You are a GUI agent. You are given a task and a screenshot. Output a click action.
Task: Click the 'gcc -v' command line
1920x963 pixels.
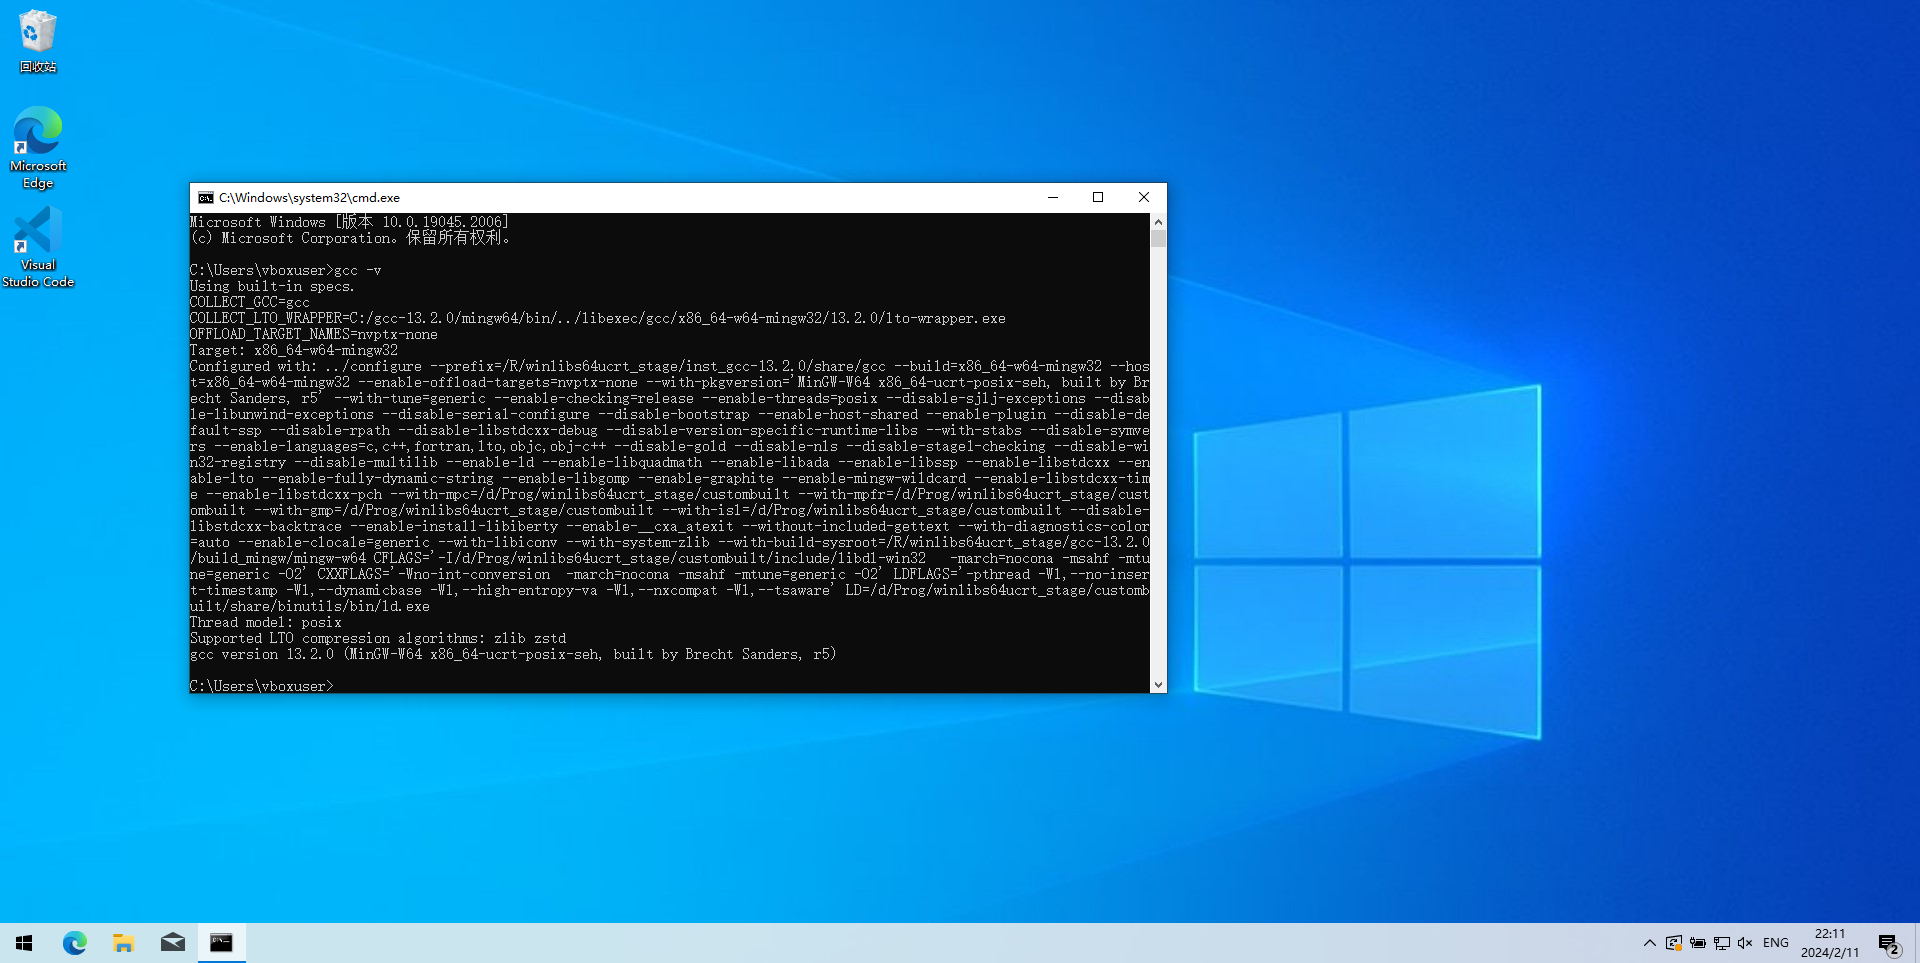pos(286,271)
